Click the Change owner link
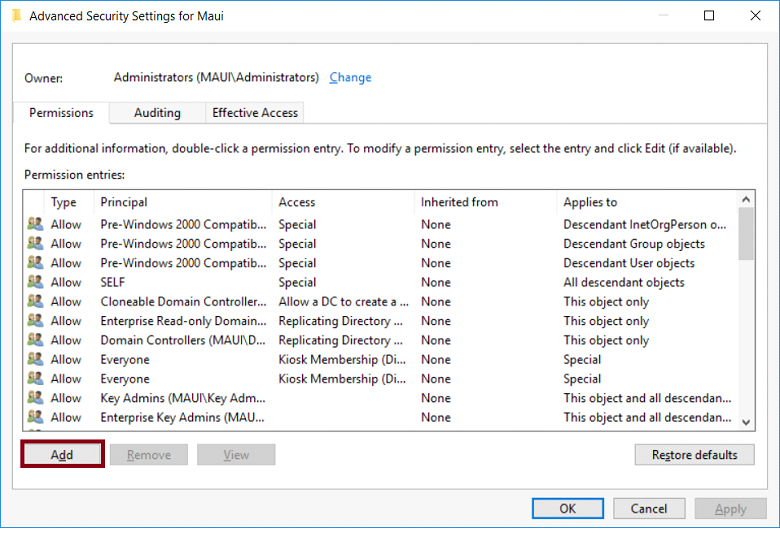The width and height of the screenshot is (780, 545). pyautogui.click(x=350, y=77)
